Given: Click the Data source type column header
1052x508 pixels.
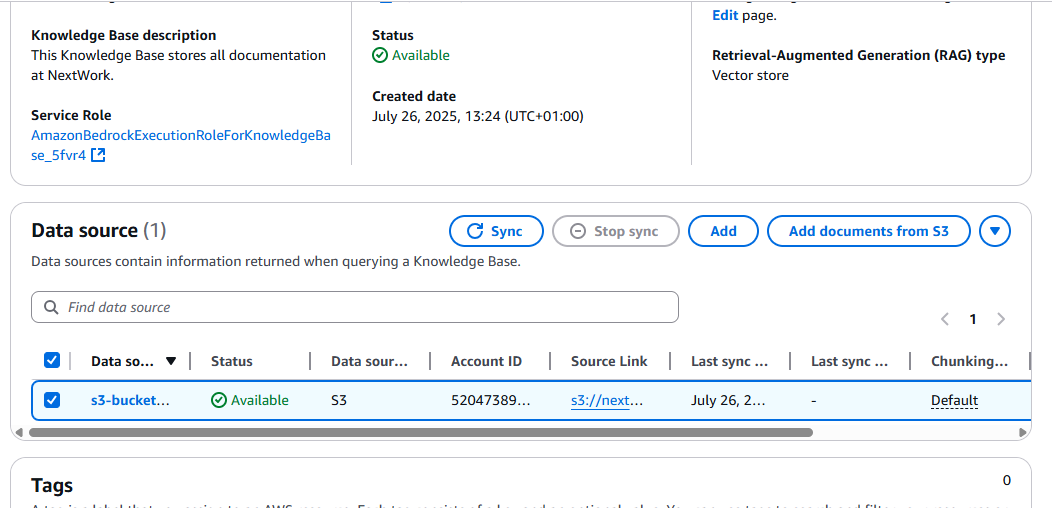Looking at the screenshot, I should pyautogui.click(x=370, y=361).
